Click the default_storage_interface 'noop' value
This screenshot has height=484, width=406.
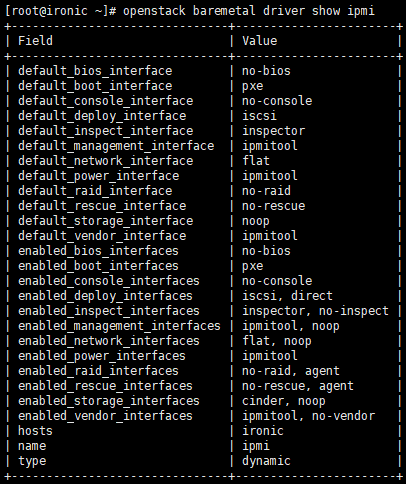coord(256,221)
